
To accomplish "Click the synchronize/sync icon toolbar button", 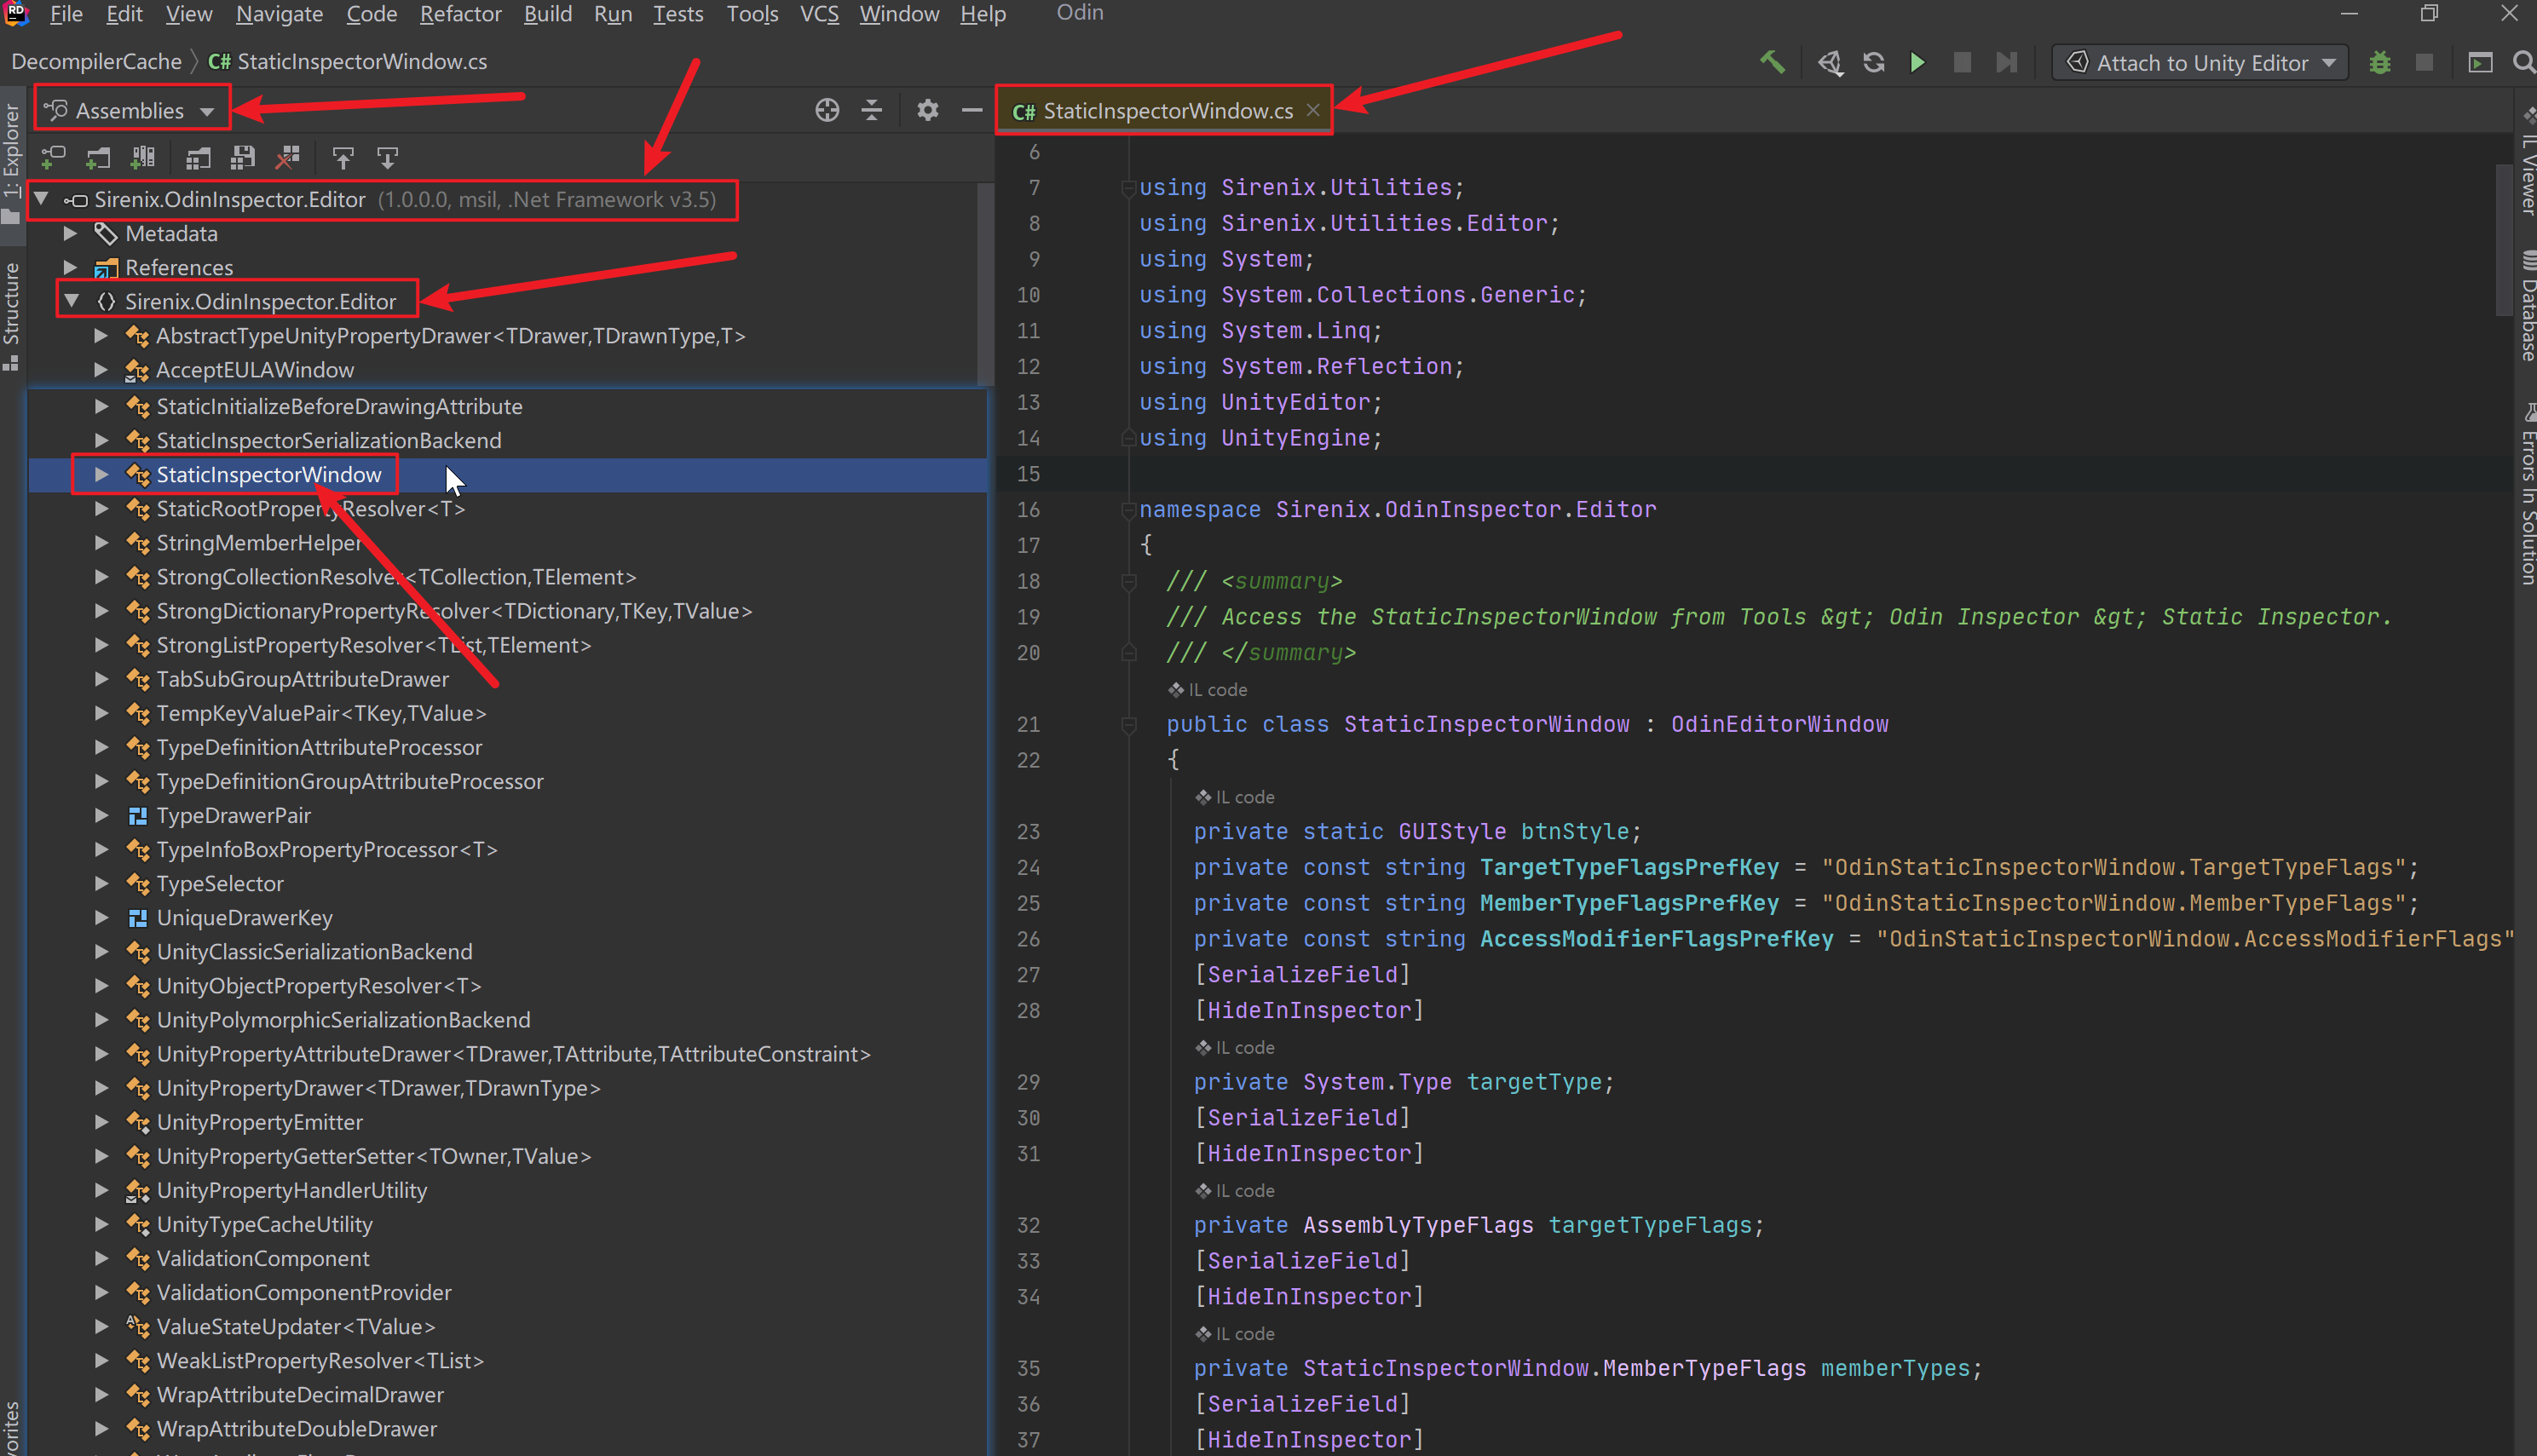I will (x=1873, y=63).
